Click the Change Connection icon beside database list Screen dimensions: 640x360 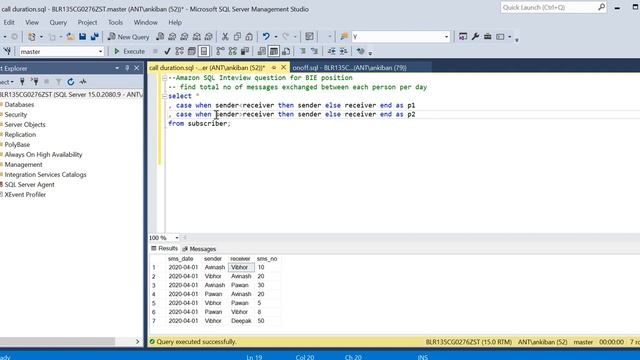pos(8,51)
